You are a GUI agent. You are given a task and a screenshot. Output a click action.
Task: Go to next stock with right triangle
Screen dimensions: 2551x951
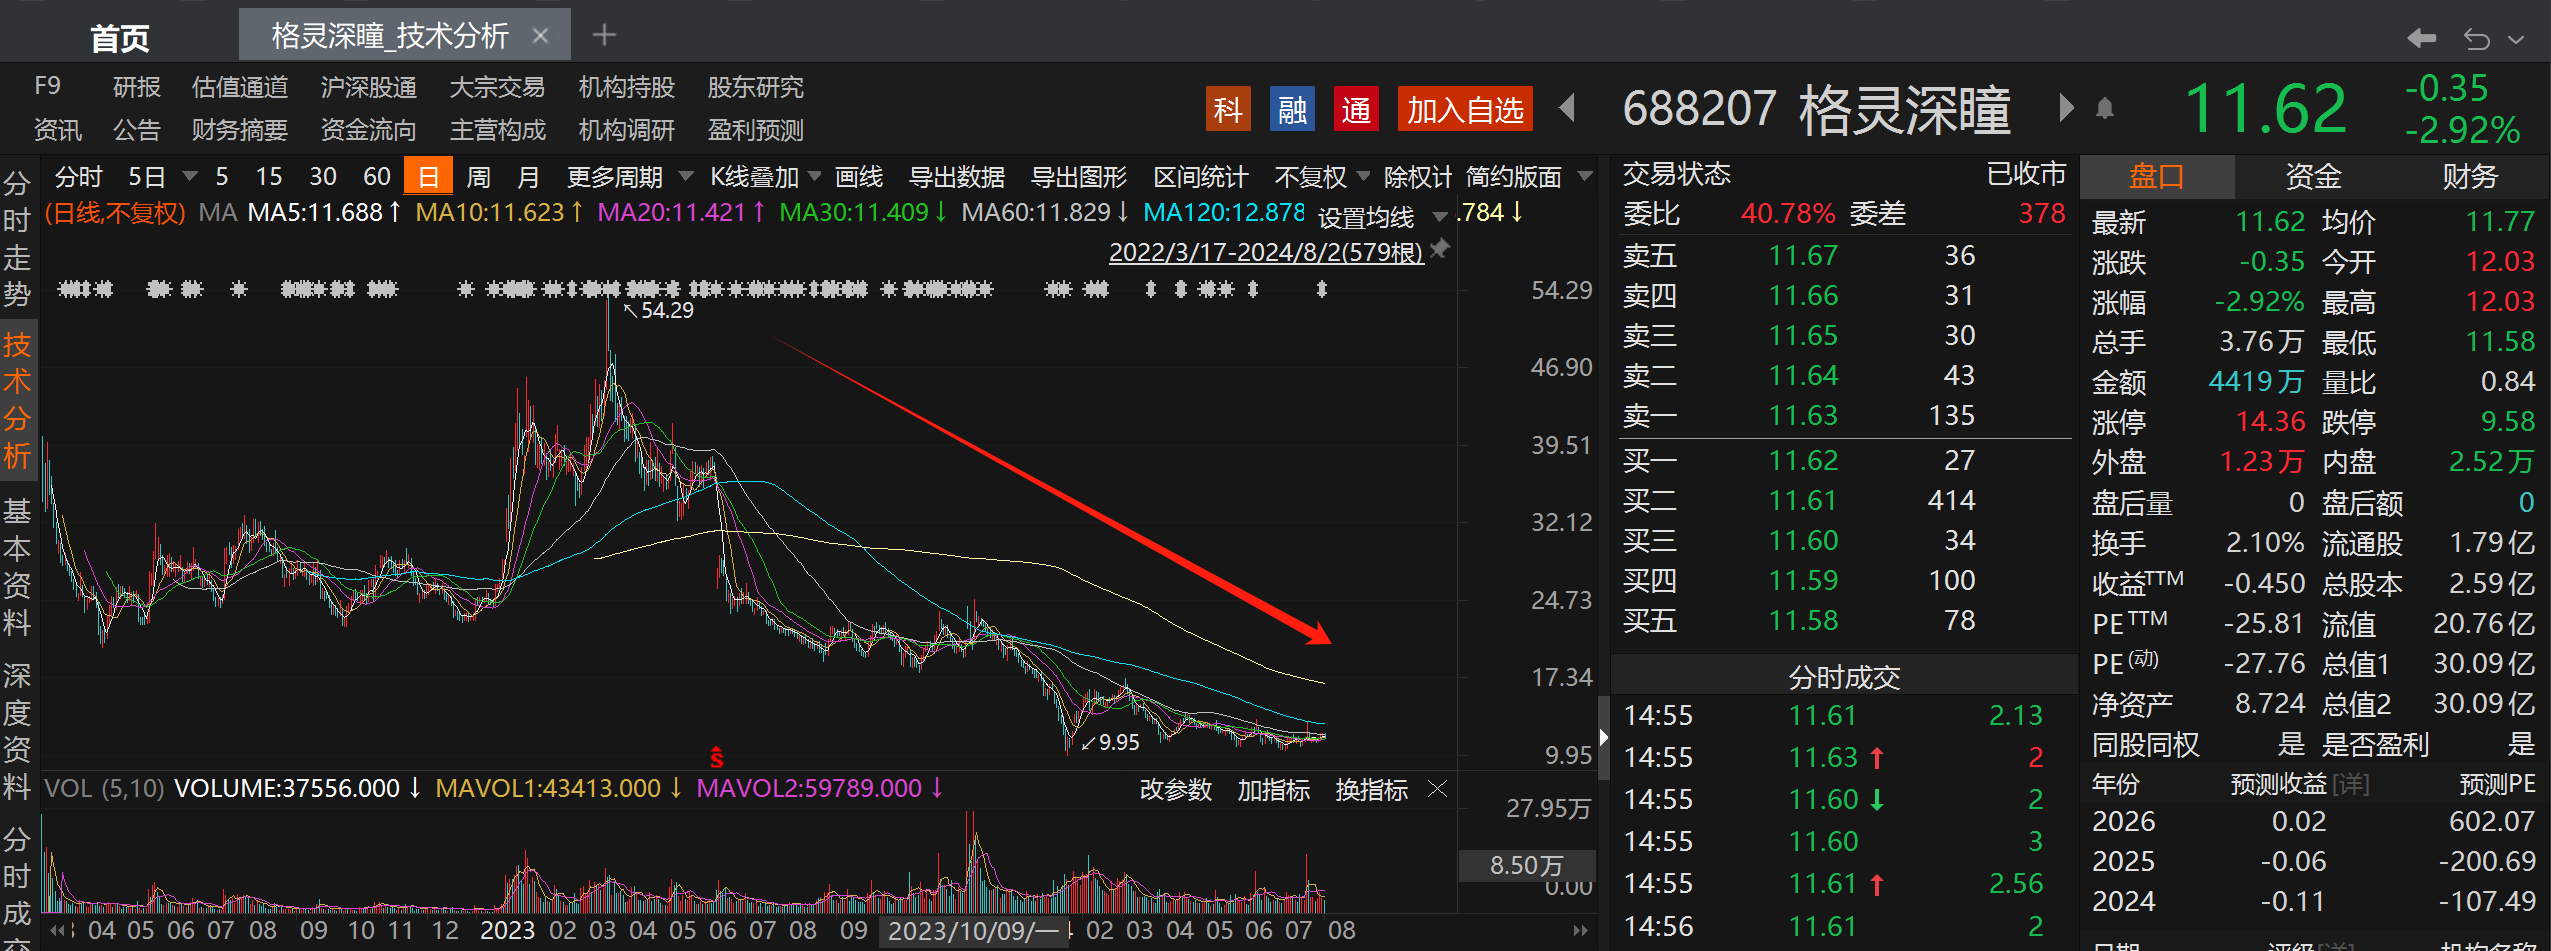[x=2066, y=107]
